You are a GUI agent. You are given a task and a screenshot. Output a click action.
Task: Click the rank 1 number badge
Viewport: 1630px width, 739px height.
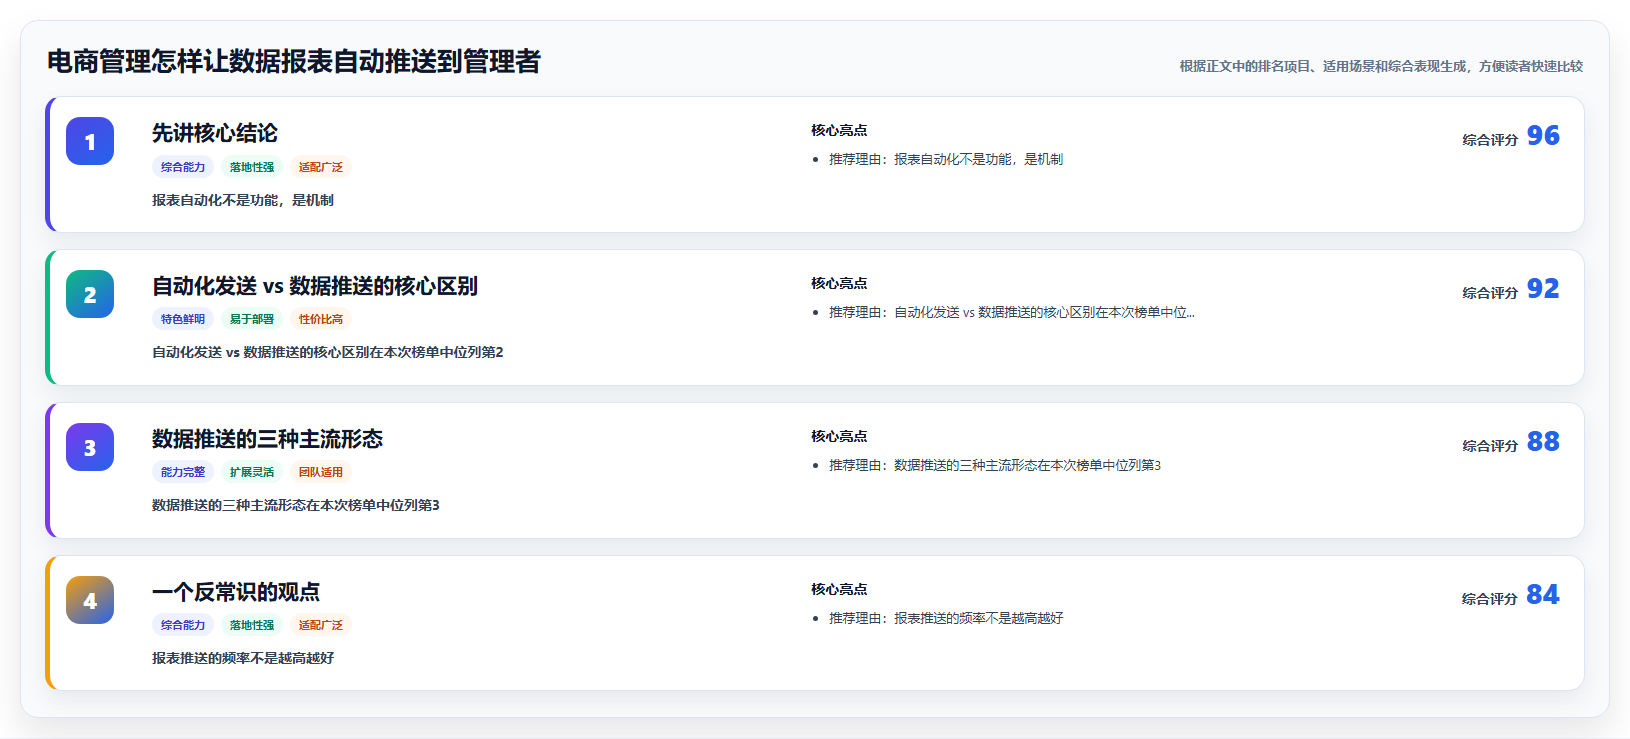click(90, 141)
